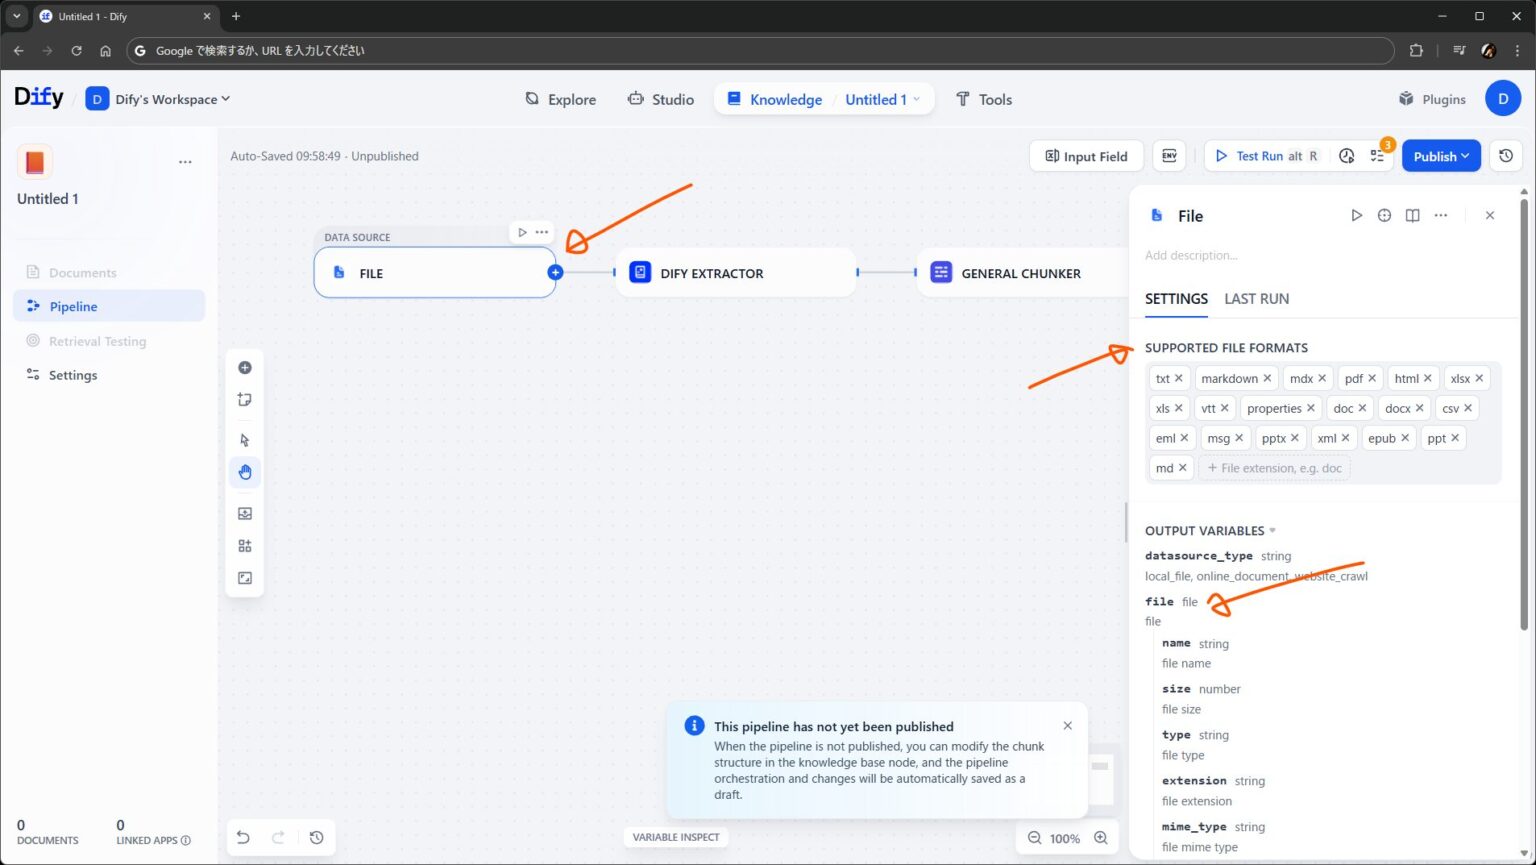Open the ENV environment variables panel
The width and height of the screenshot is (1536, 865).
click(1169, 155)
